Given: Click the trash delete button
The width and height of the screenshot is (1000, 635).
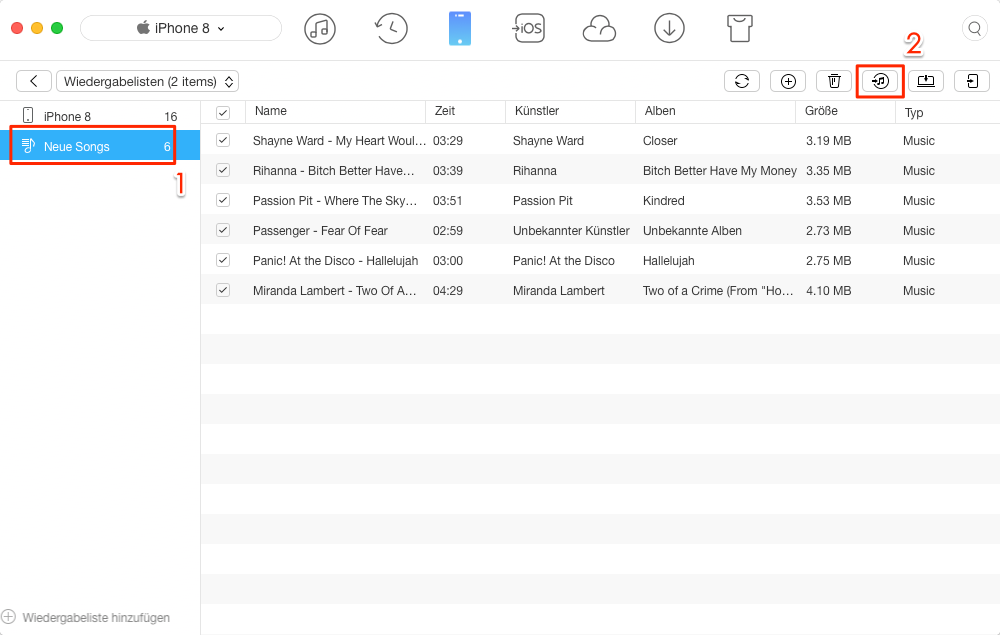Looking at the screenshot, I should pos(834,81).
